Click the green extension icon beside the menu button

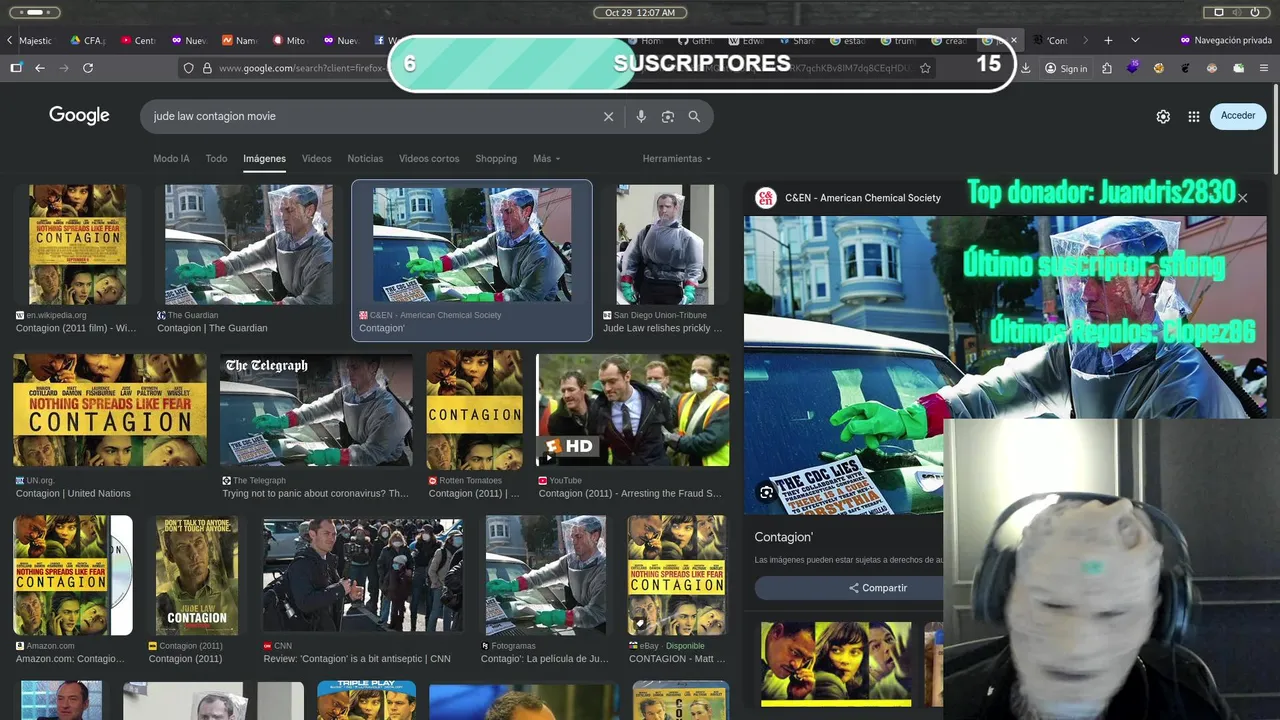[1238, 68]
